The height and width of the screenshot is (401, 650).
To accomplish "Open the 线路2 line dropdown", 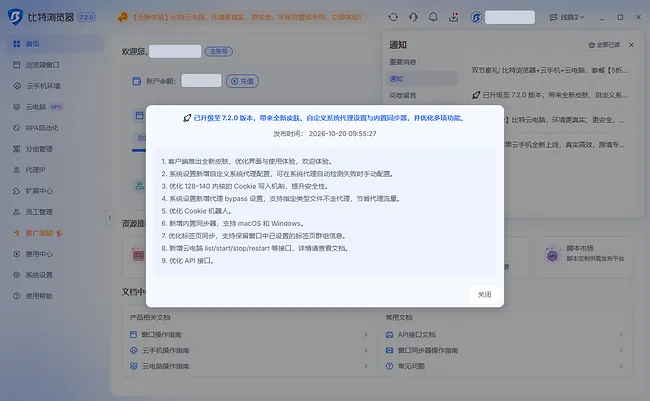I will (567, 17).
